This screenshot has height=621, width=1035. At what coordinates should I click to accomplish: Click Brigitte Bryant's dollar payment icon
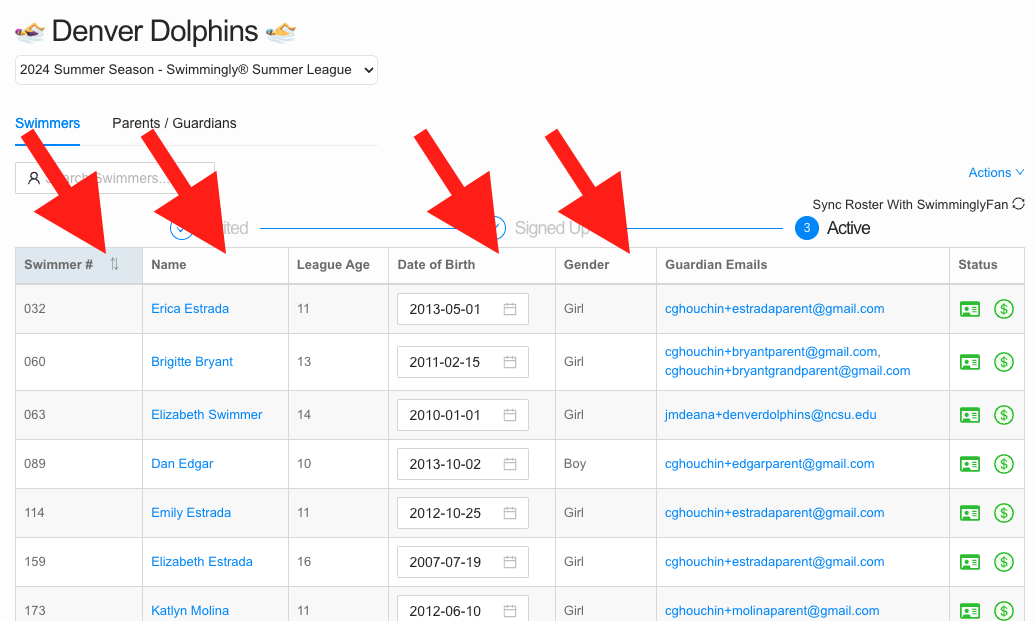click(x=1003, y=362)
